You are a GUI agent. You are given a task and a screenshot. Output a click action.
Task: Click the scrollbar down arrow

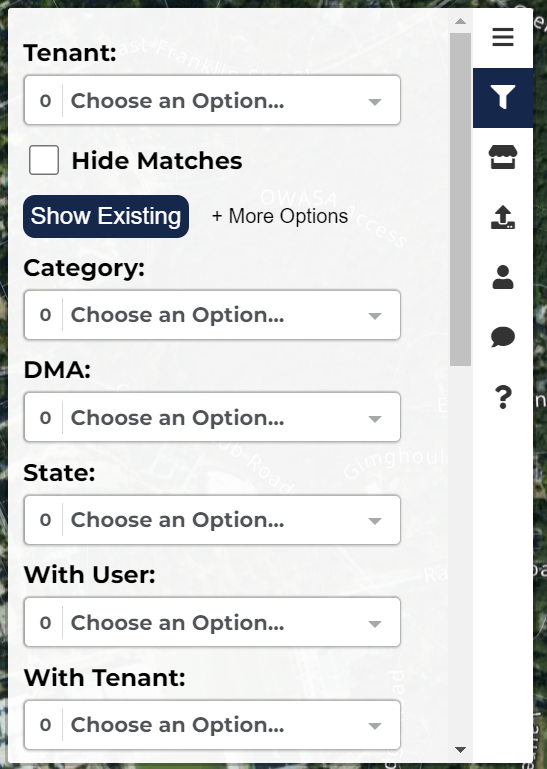click(x=460, y=749)
